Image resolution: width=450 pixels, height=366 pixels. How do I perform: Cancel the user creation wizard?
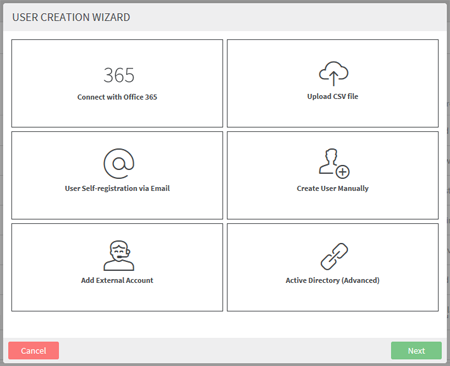point(34,350)
